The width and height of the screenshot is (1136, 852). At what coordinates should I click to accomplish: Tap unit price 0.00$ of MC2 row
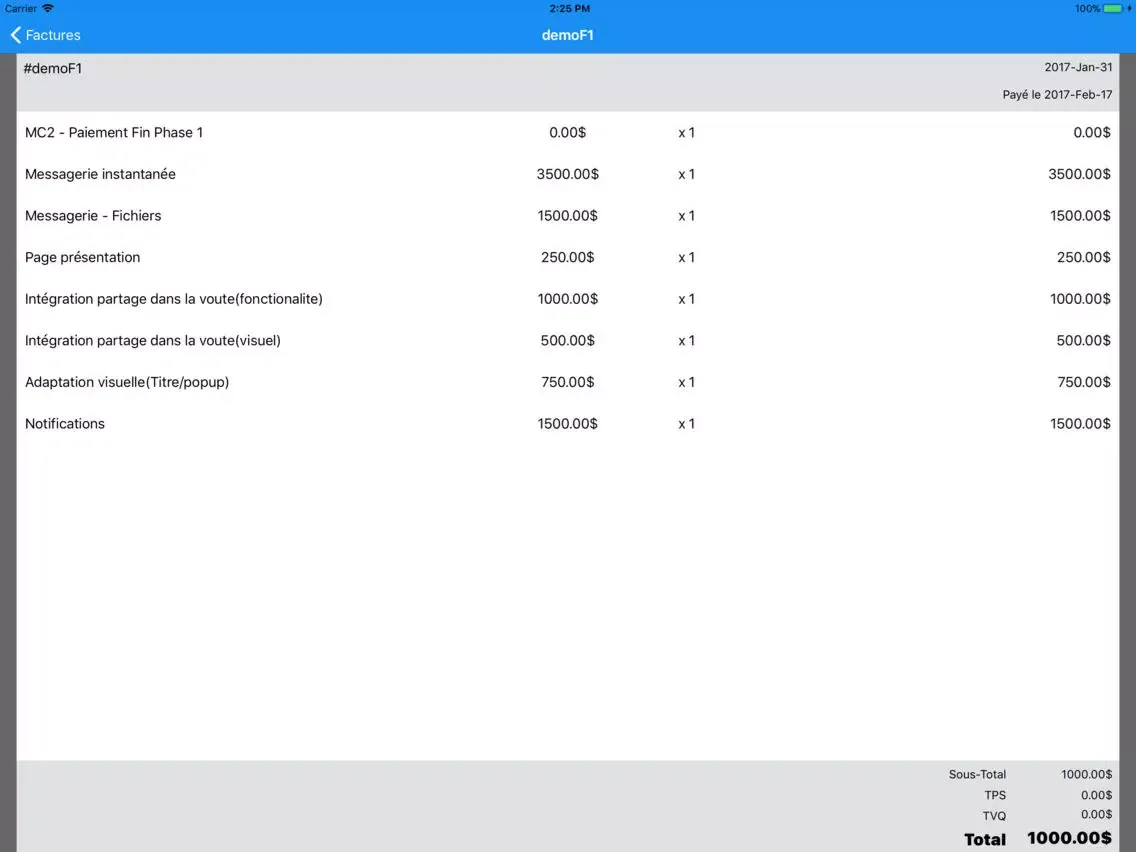pyautogui.click(x=567, y=133)
